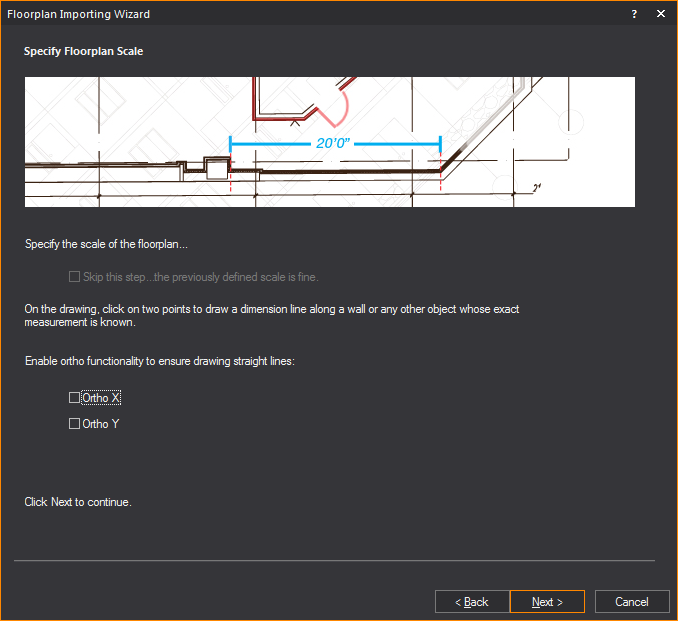
Task: Enable the Ortho X checkbox
Action: [x=74, y=398]
